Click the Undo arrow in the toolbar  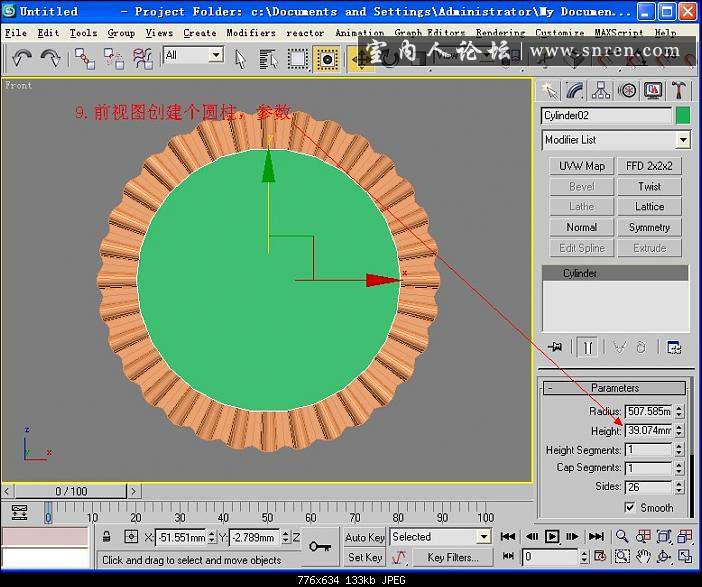pyautogui.click(x=22, y=57)
